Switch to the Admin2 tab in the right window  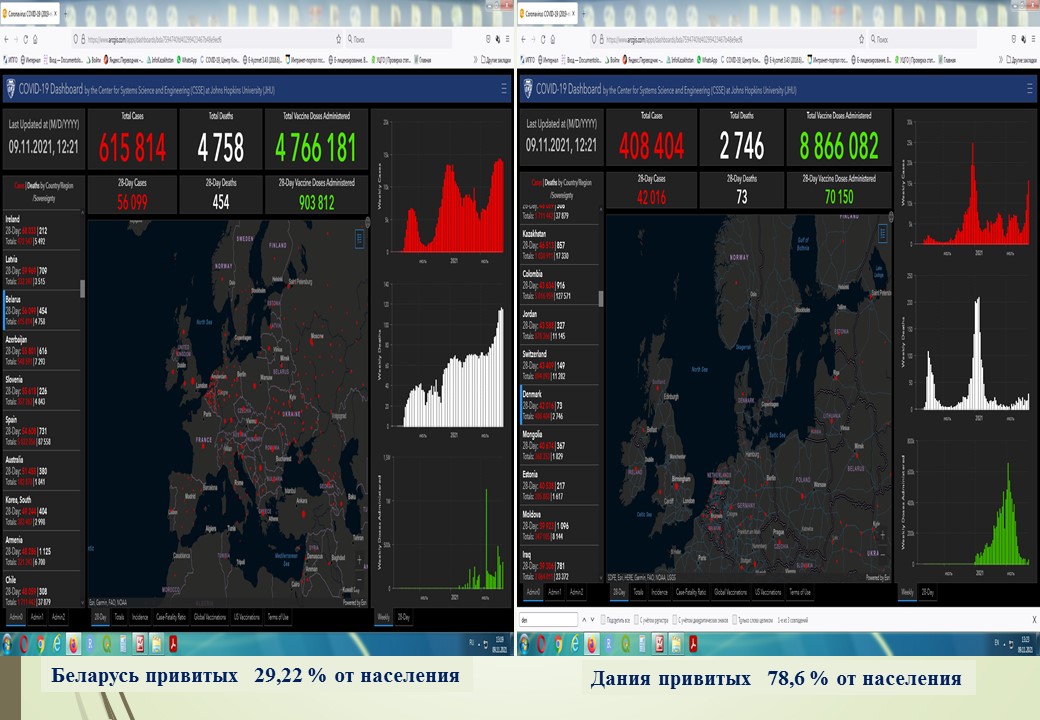[x=576, y=591]
